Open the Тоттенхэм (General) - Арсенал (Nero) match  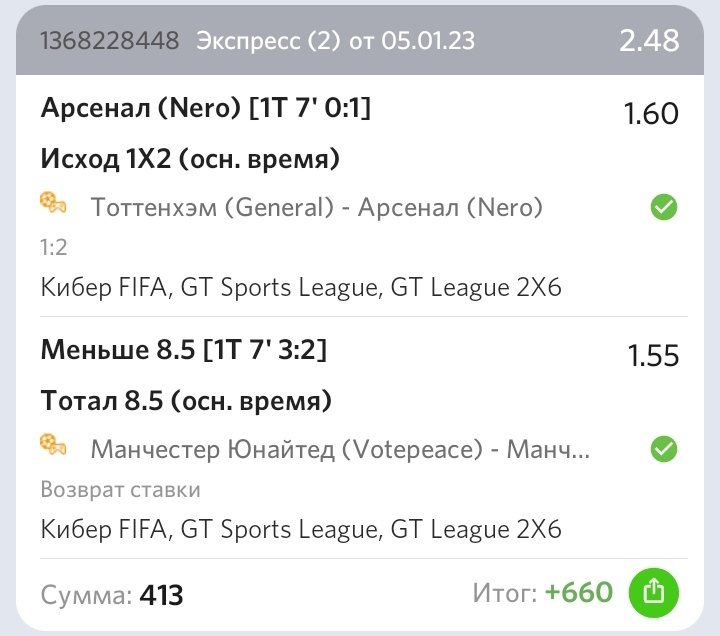tap(316, 207)
